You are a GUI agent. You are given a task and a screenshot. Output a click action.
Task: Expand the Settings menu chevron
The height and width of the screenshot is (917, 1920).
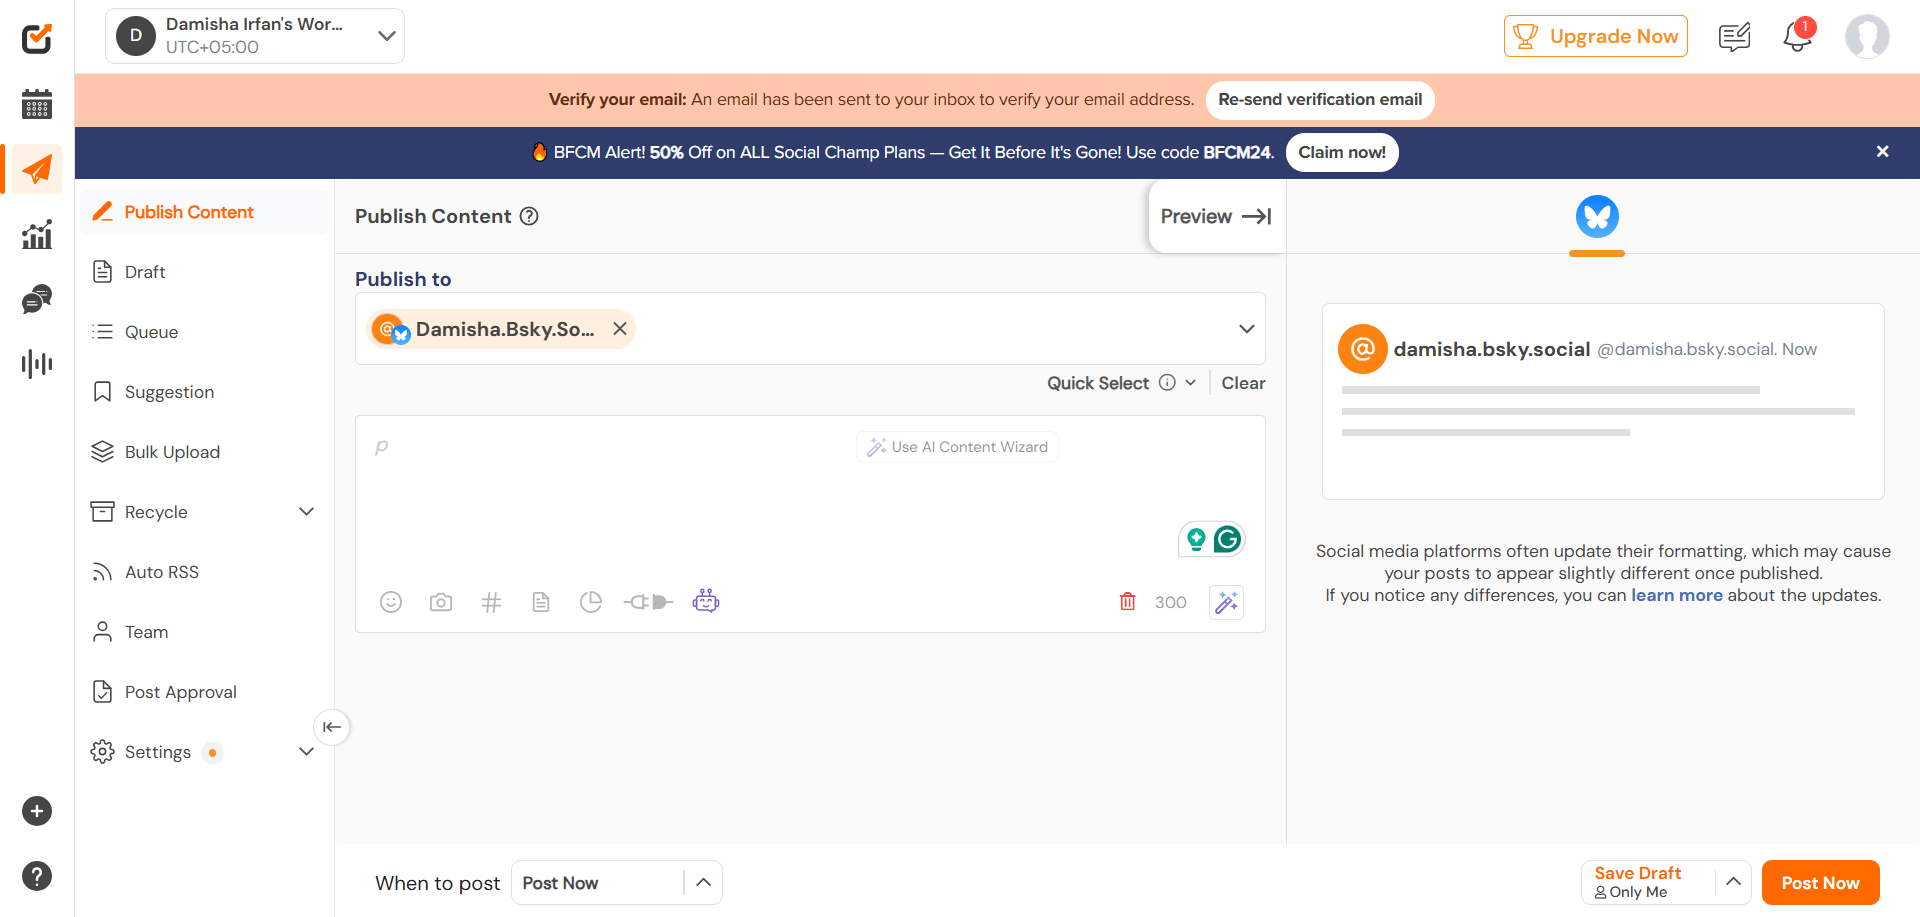click(x=306, y=752)
